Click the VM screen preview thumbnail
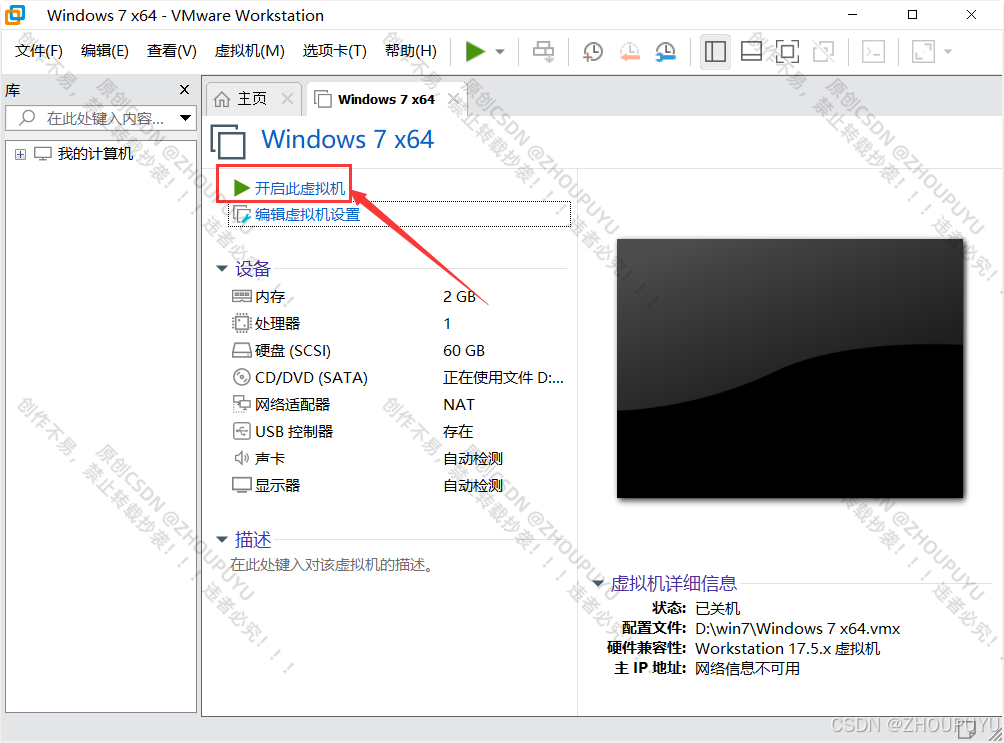Viewport: 1004px width, 743px height. coord(789,368)
